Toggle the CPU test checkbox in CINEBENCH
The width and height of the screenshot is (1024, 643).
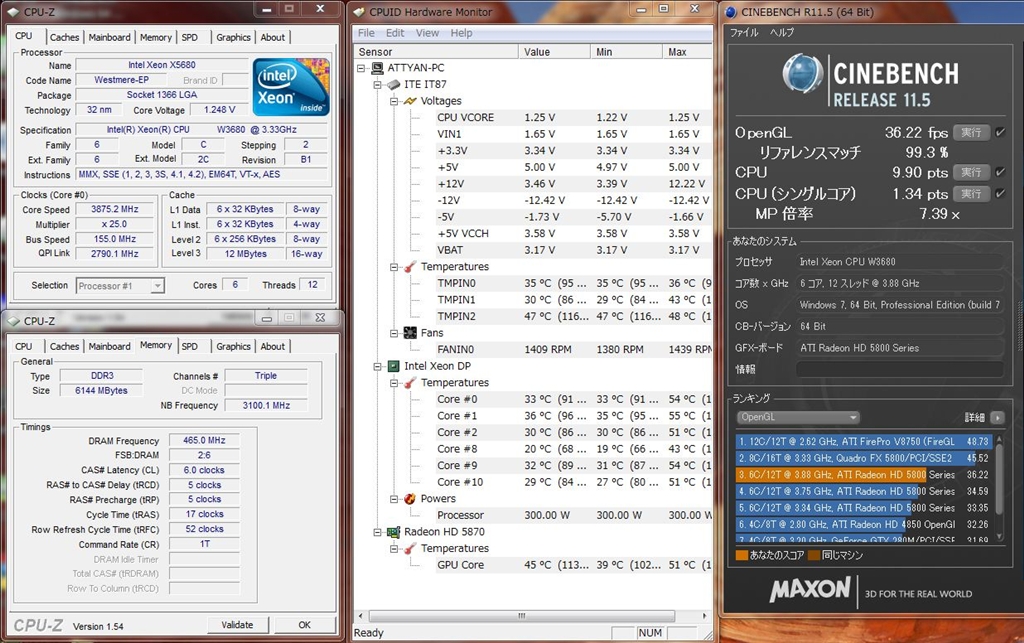pyautogui.click(x=1000, y=172)
